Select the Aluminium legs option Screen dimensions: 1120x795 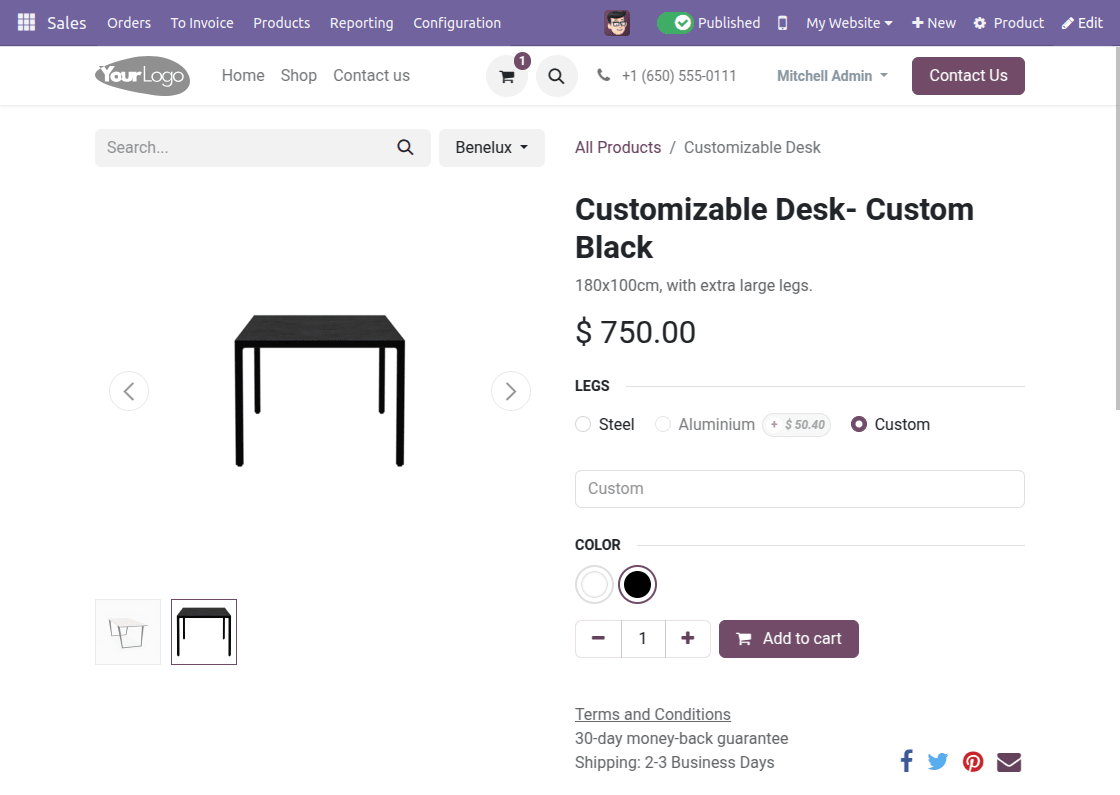click(x=662, y=424)
